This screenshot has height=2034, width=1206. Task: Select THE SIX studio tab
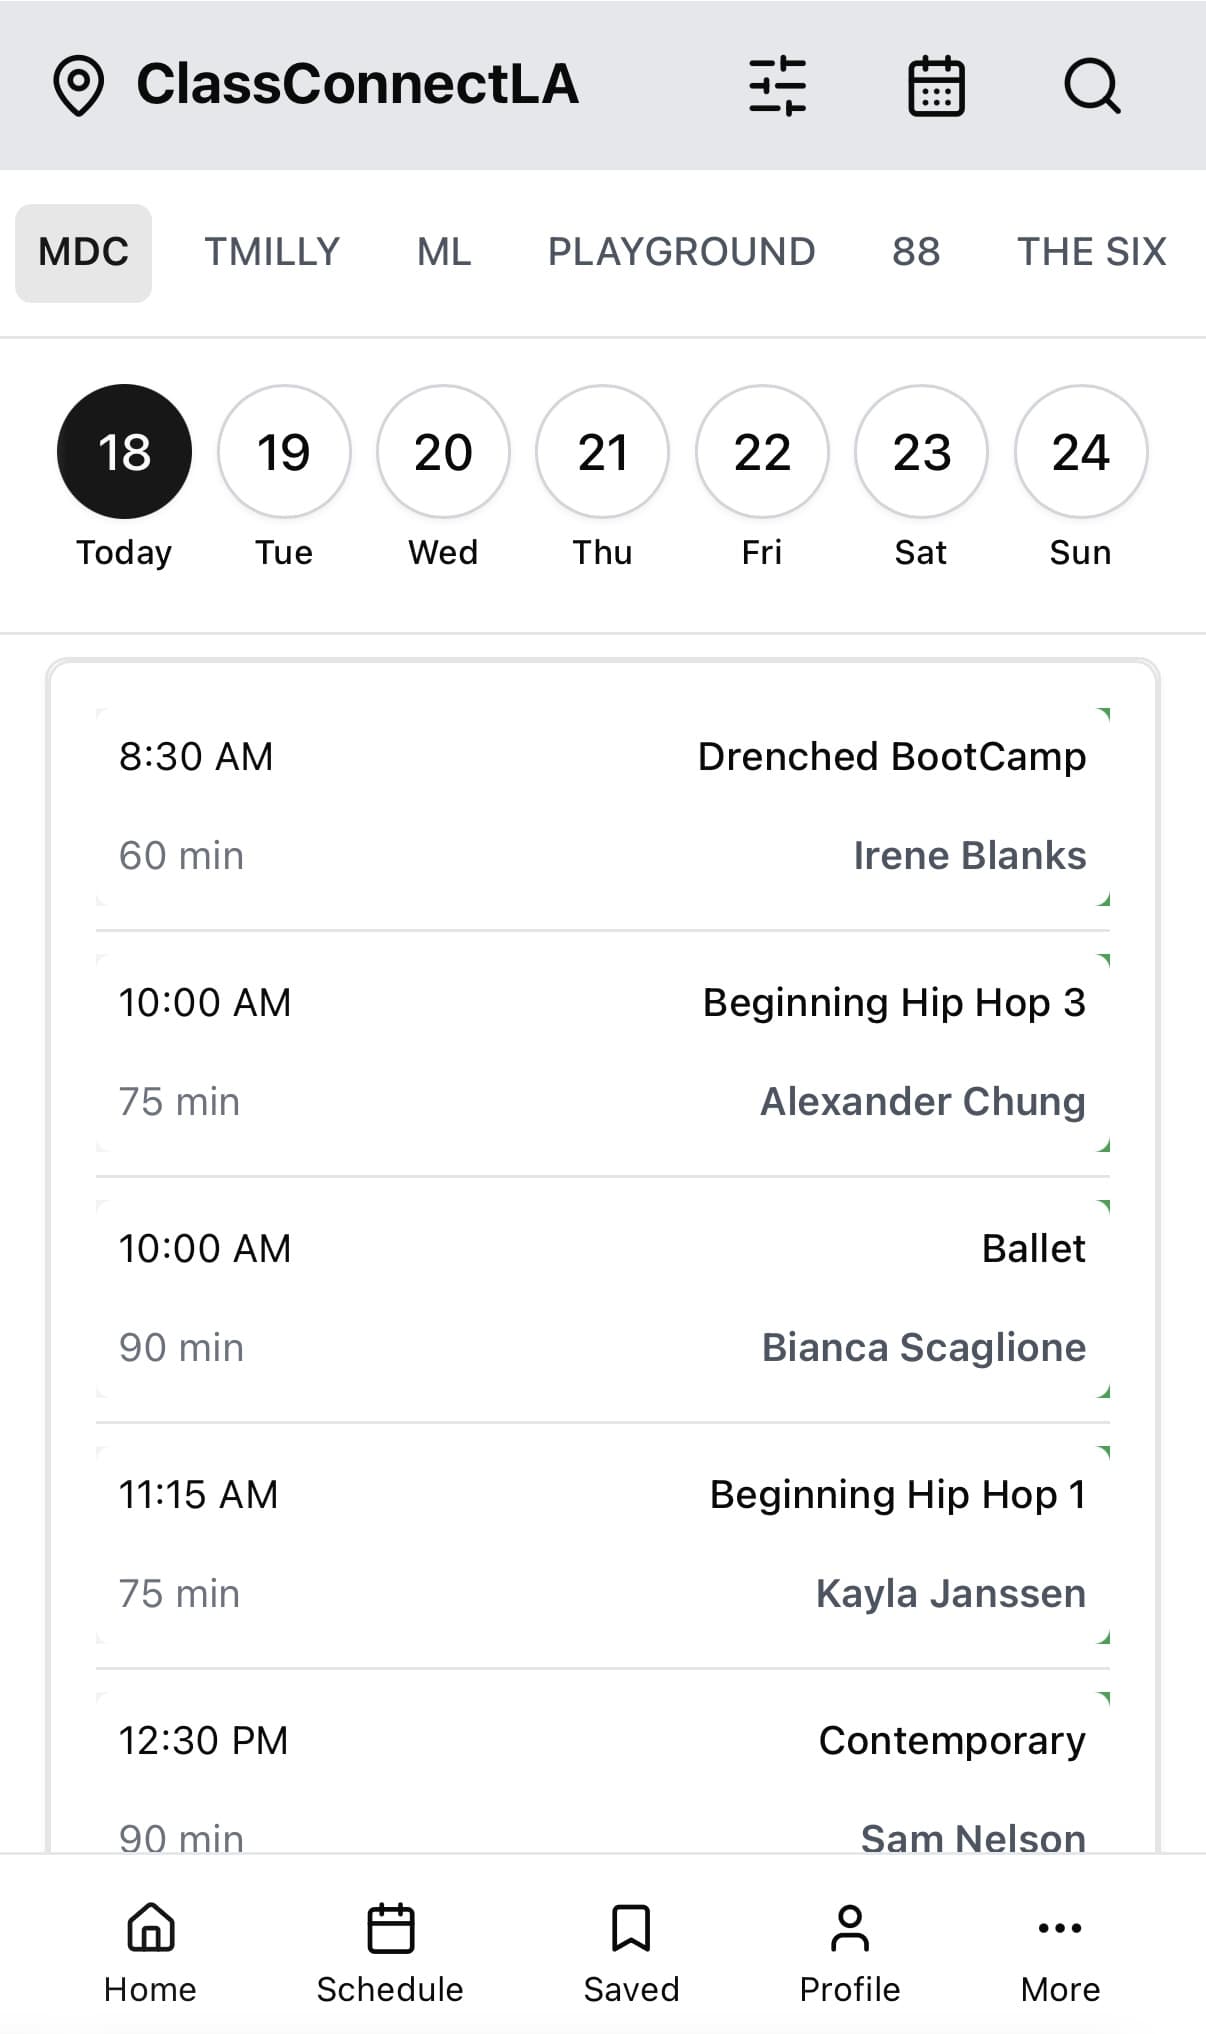coord(1091,252)
